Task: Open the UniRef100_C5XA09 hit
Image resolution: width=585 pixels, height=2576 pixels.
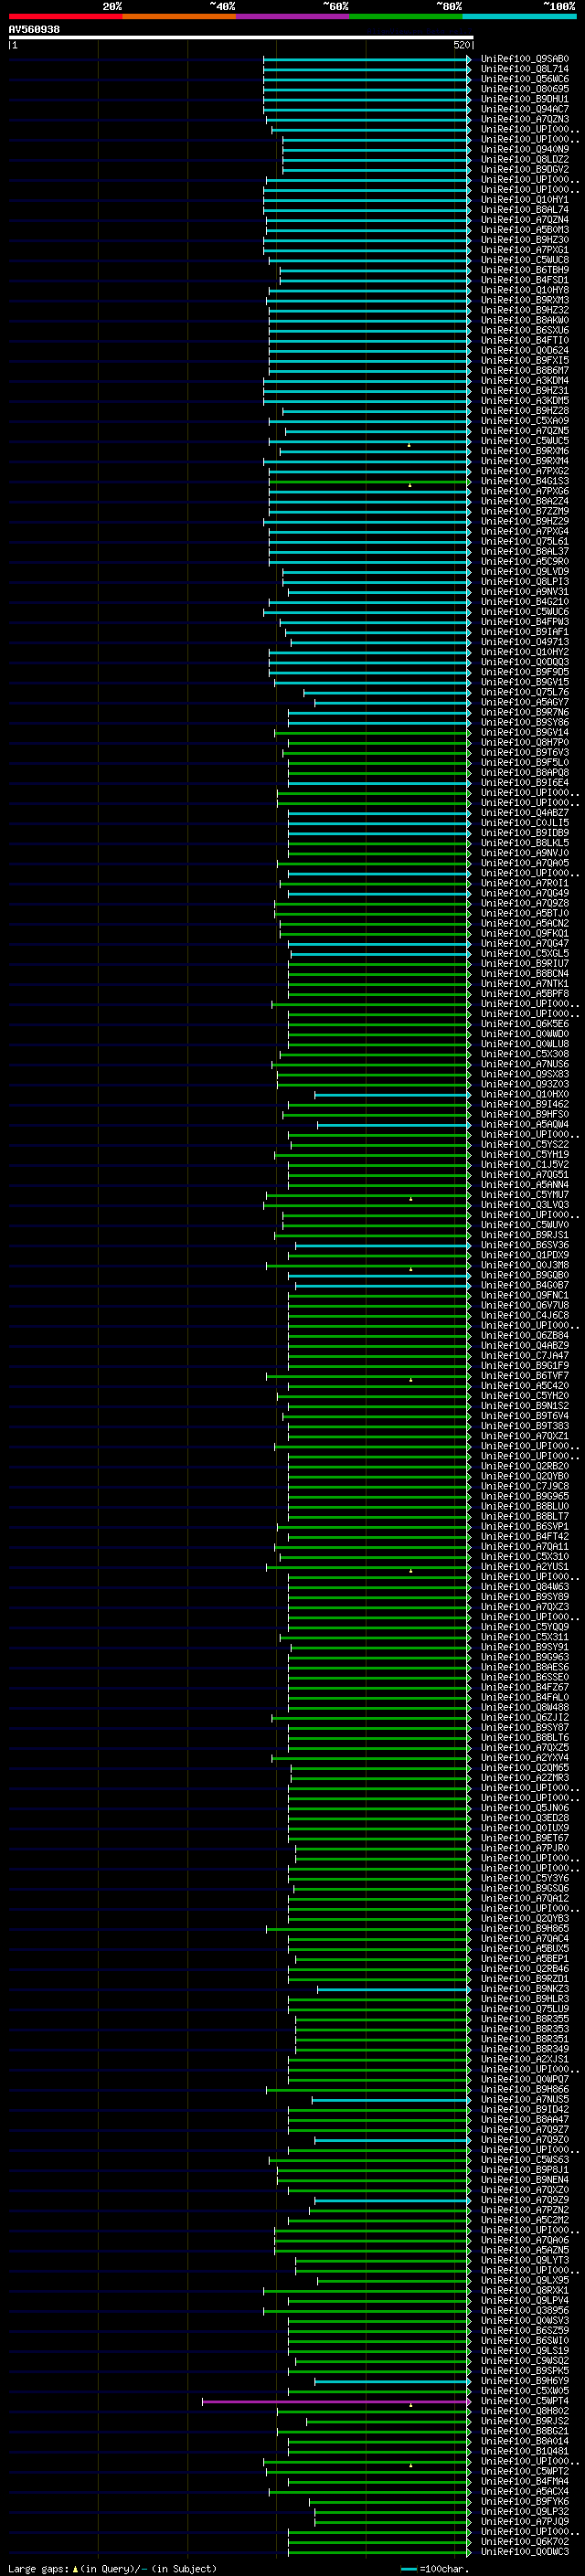Action: pos(524,421)
